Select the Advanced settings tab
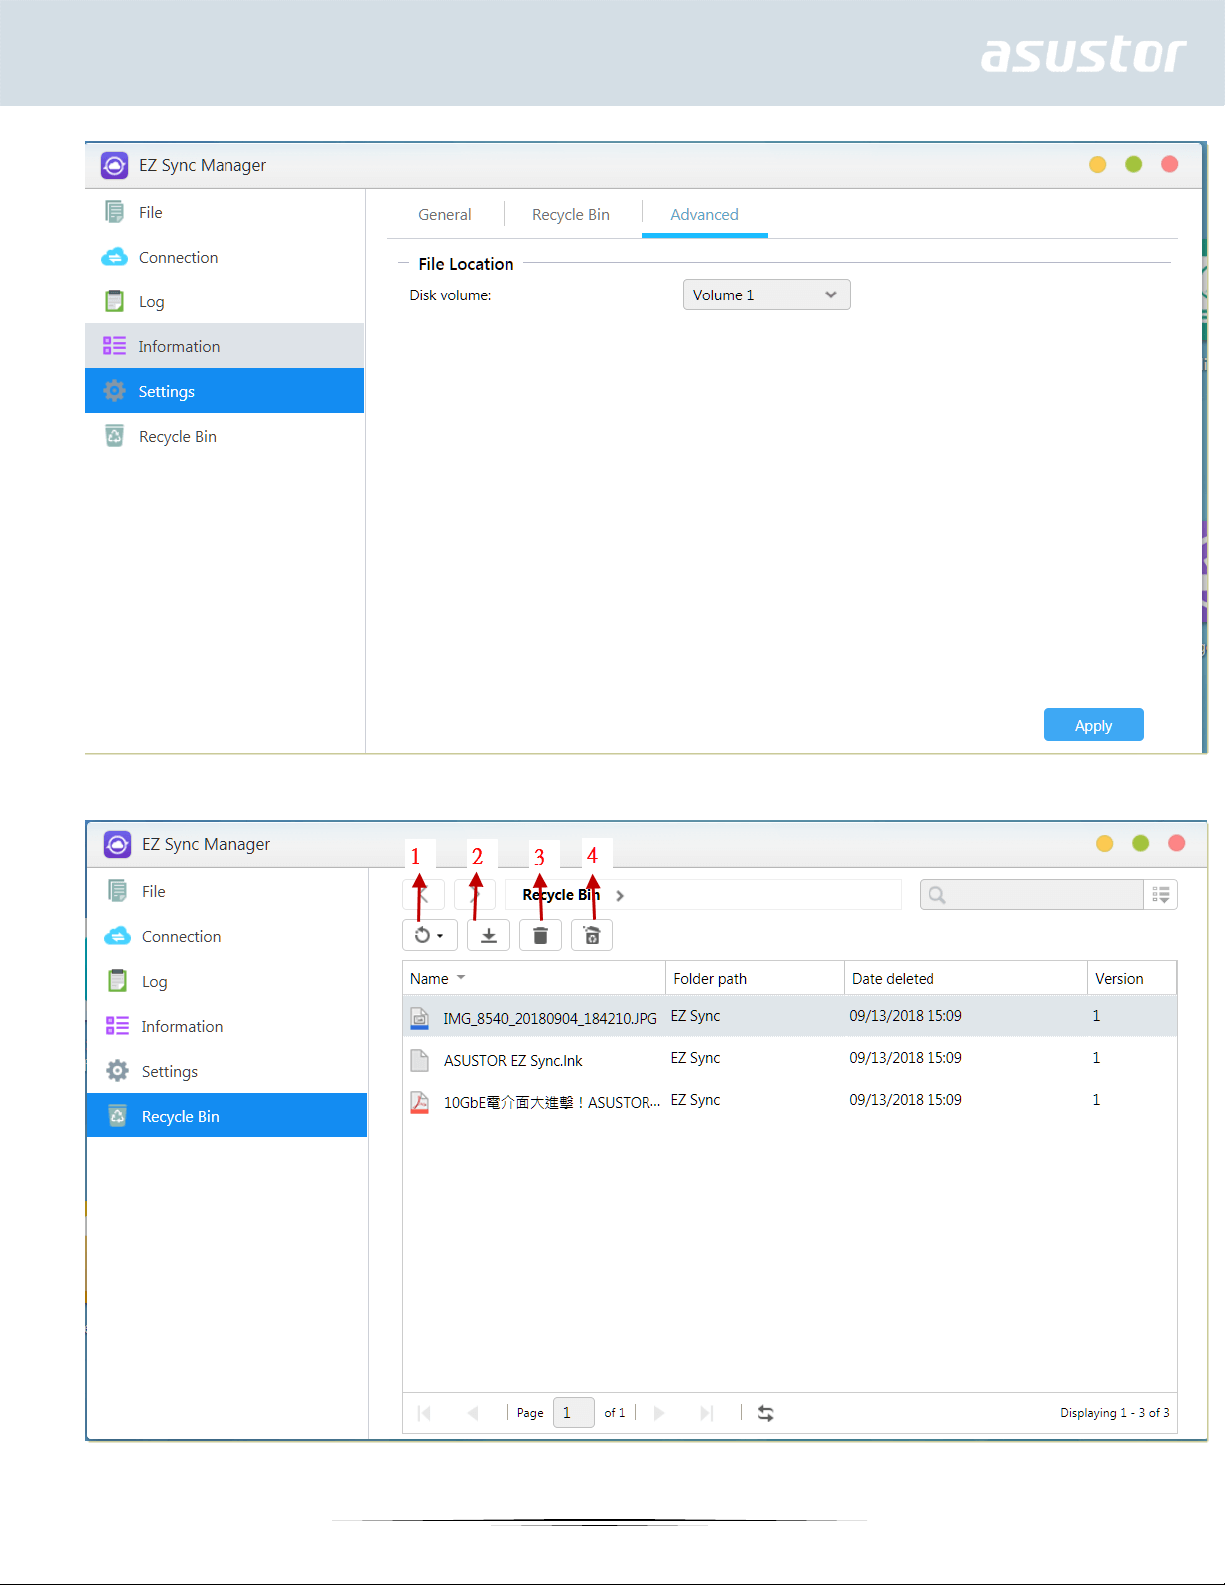 coord(704,214)
